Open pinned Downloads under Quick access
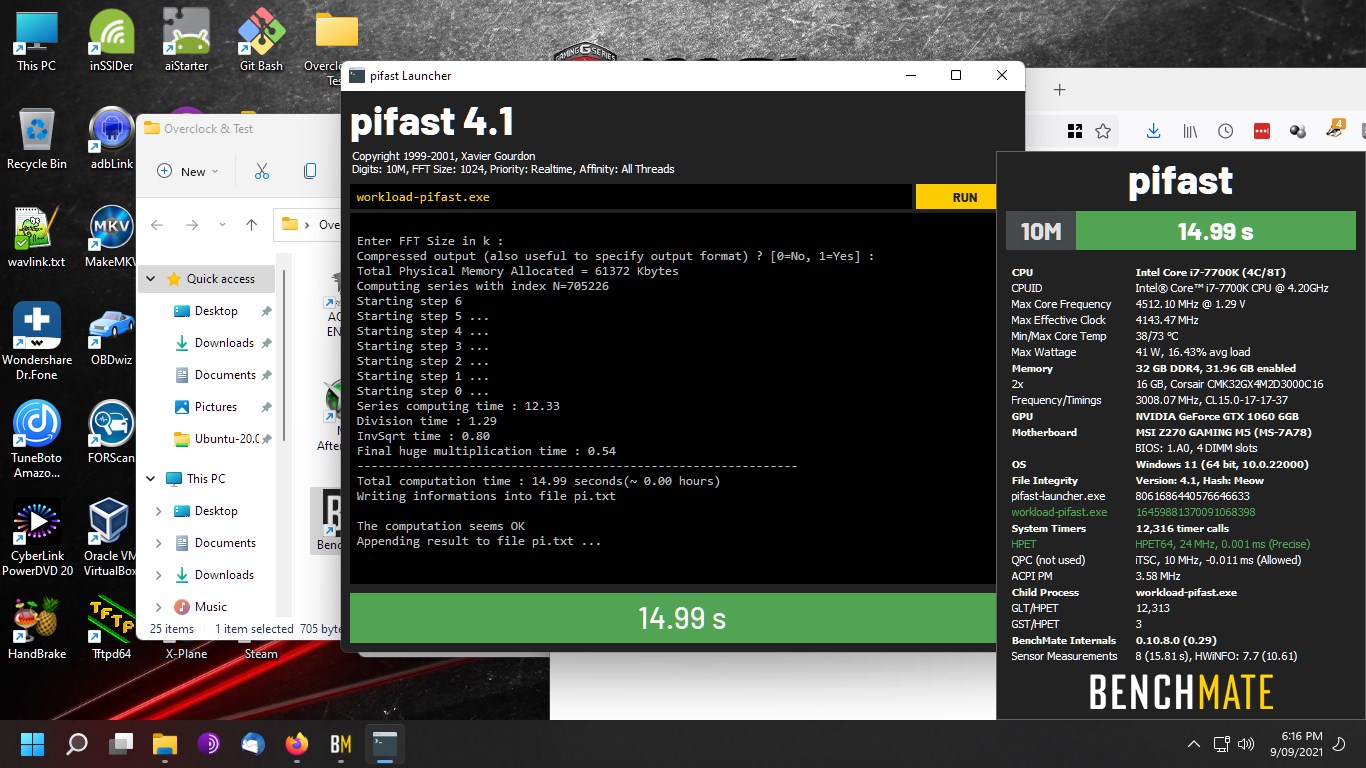Image resolution: width=1366 pixels, height=768 pixels. (224, 343)
